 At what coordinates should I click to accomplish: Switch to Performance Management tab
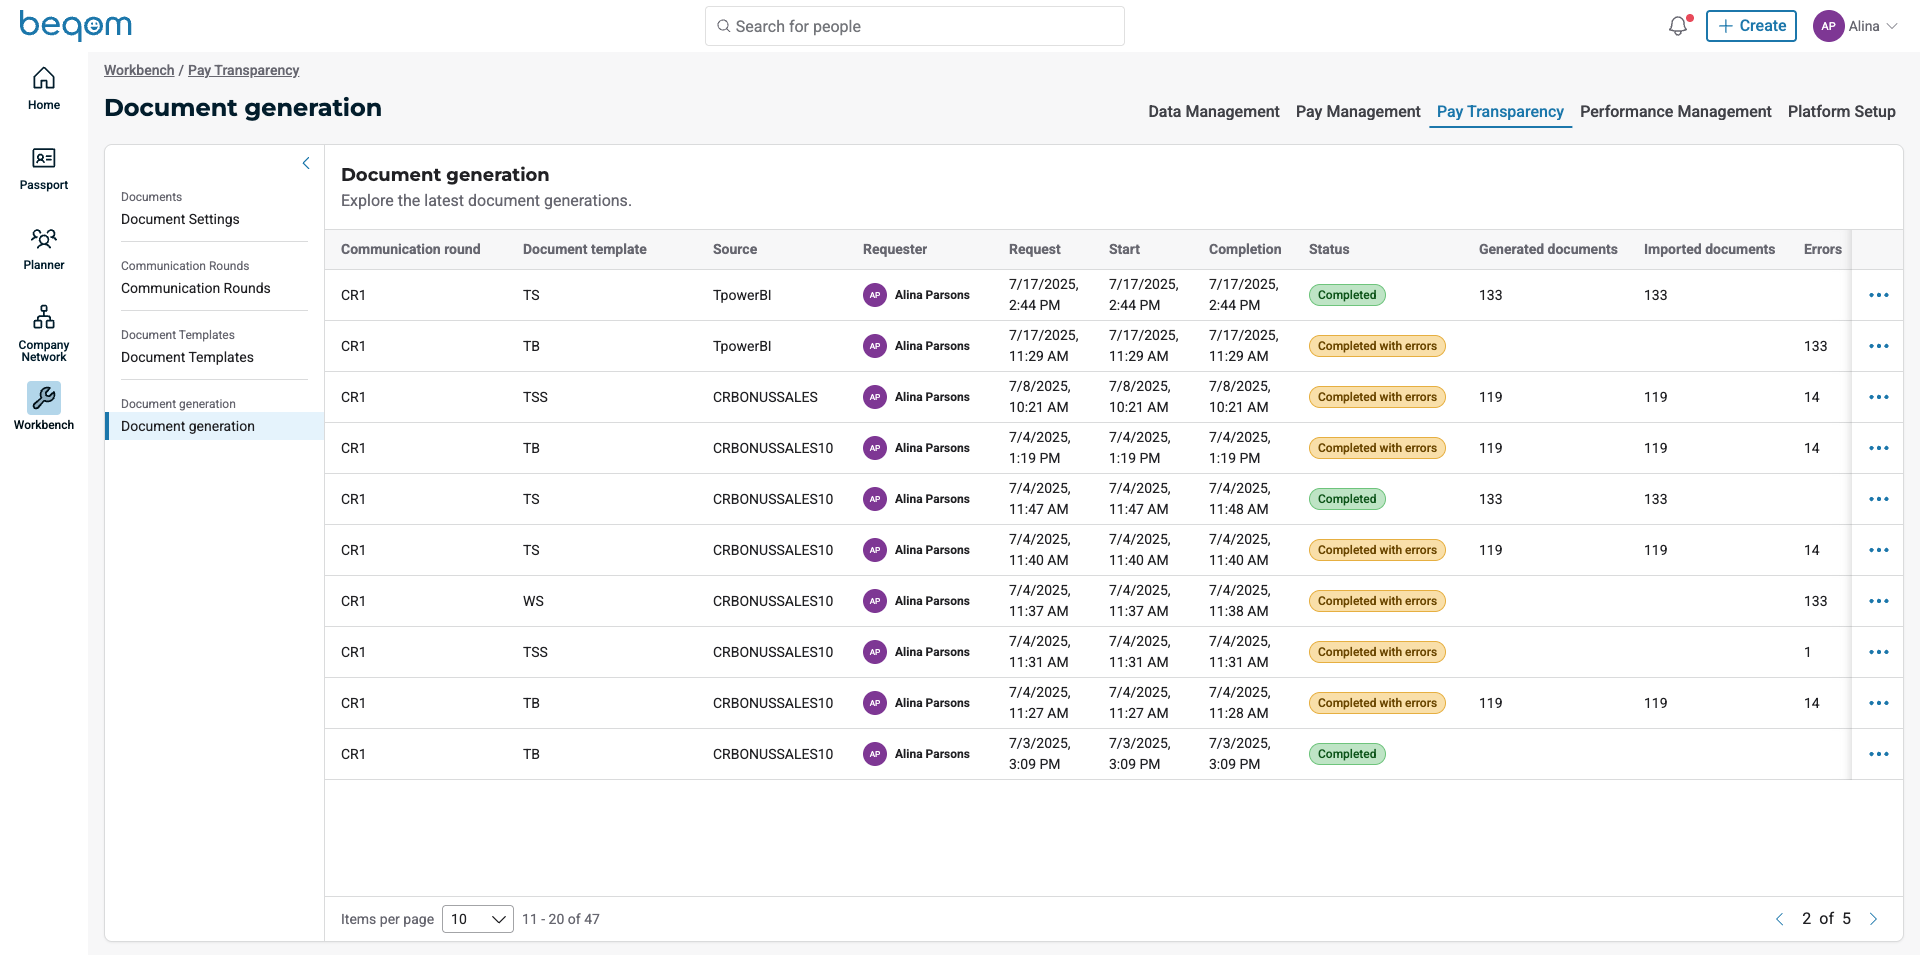pyautogui.click(x=1675, y=112)
